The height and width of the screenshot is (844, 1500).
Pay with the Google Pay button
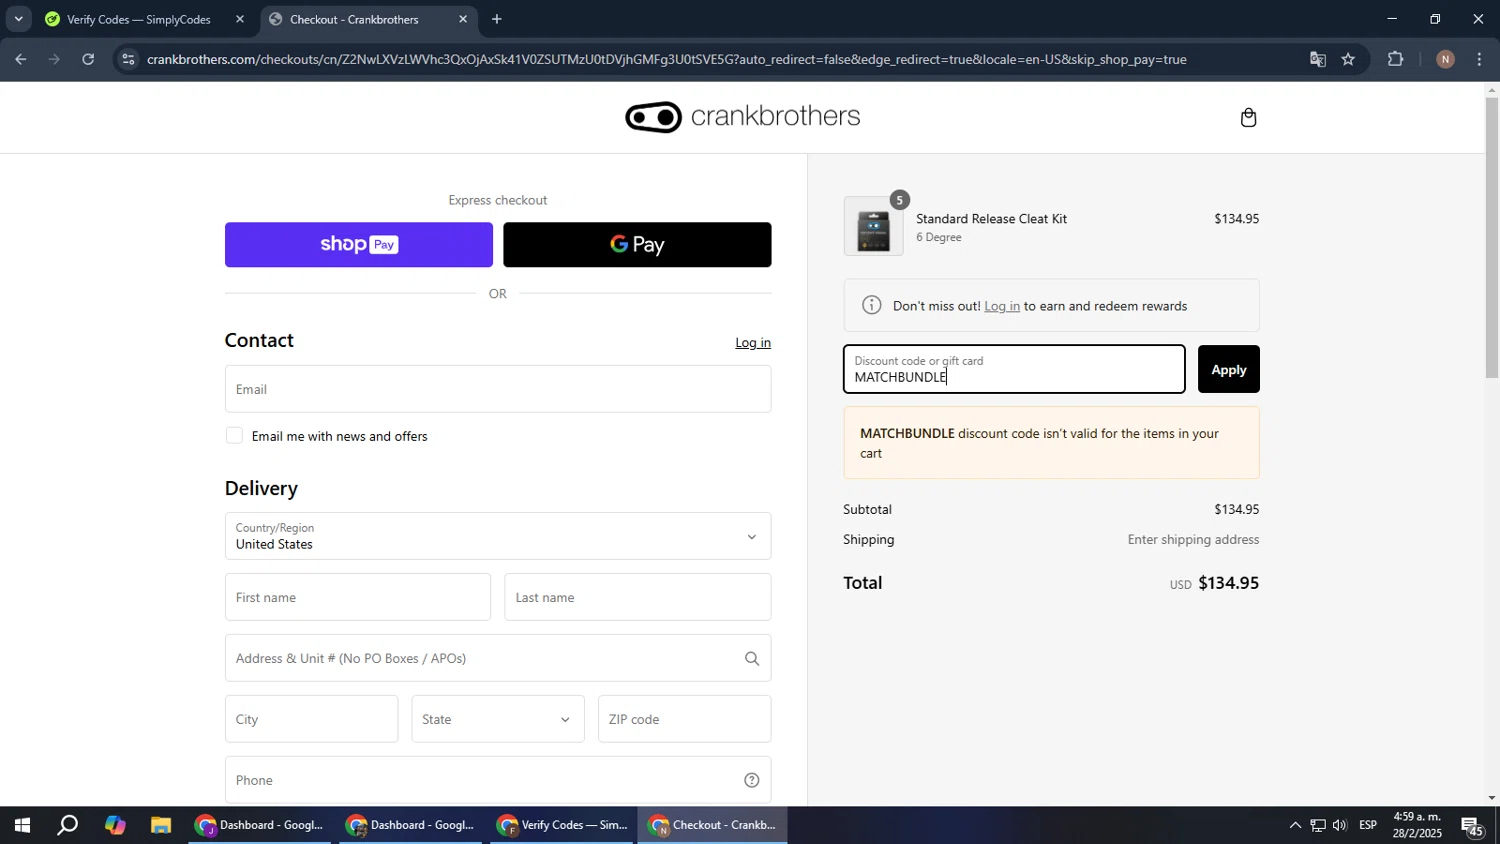pyautogui.click(x=637, y=245)
